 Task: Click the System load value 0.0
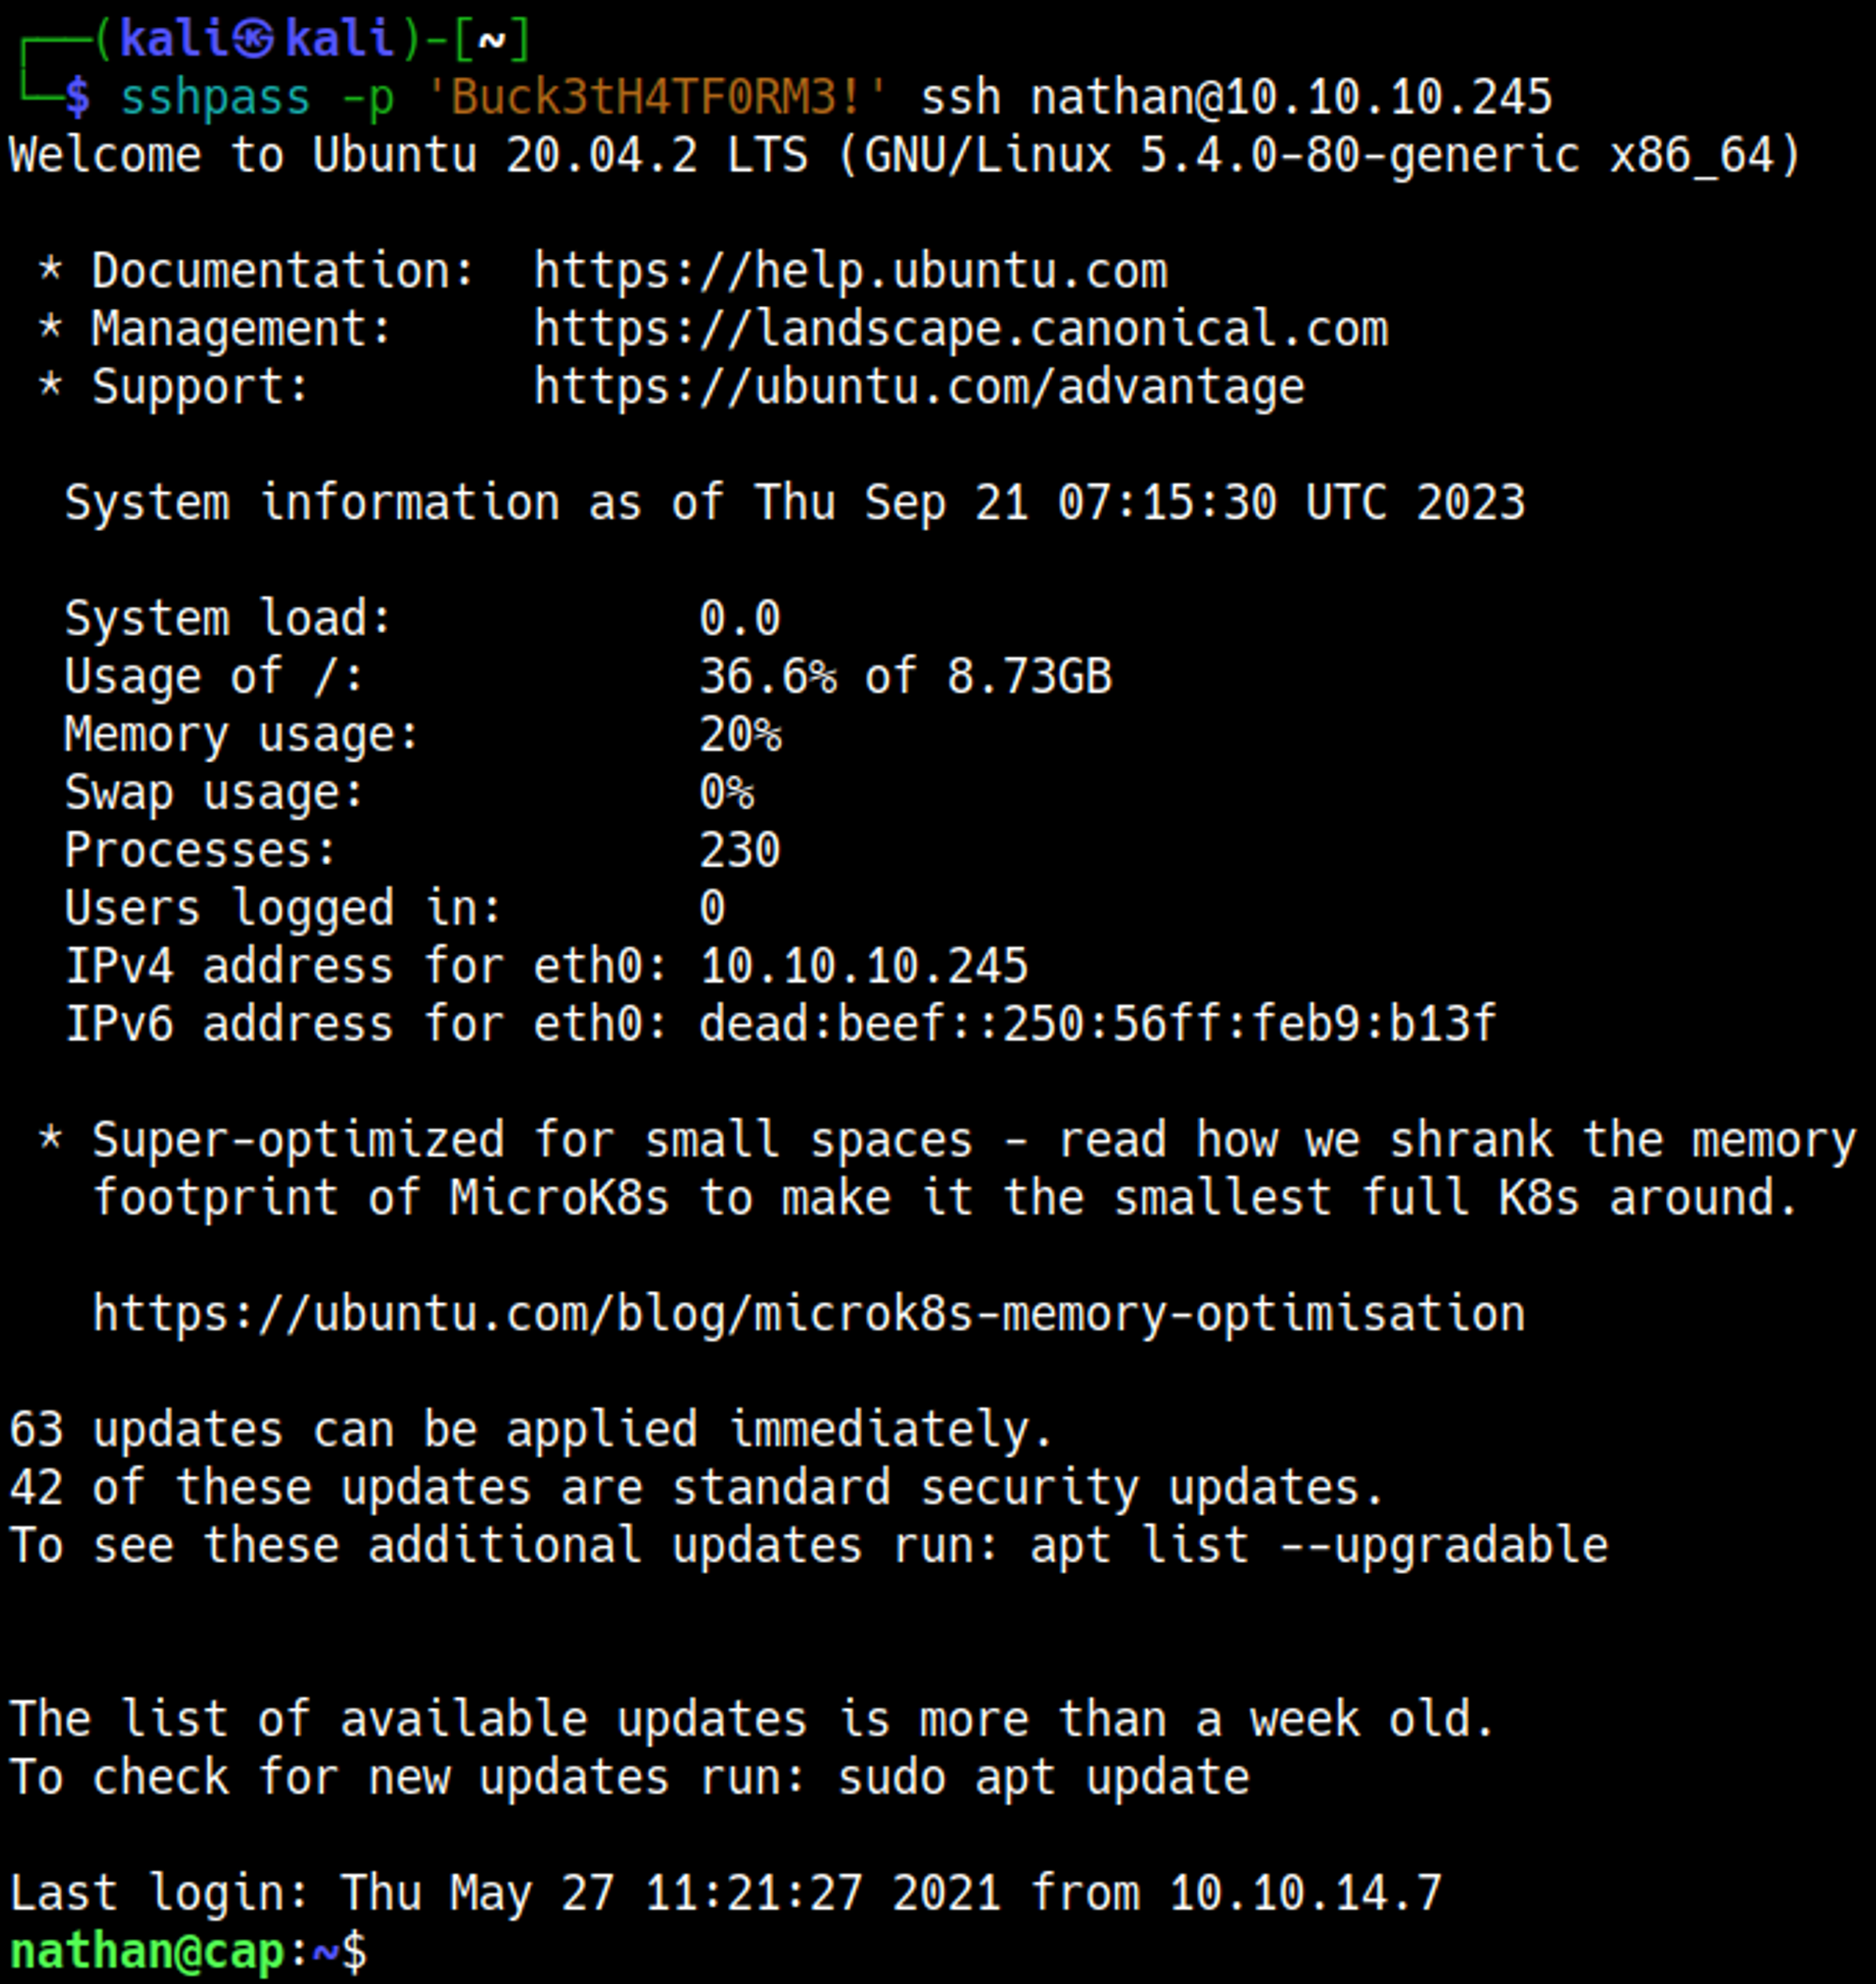pyautogui.click(x=739, y=618)
